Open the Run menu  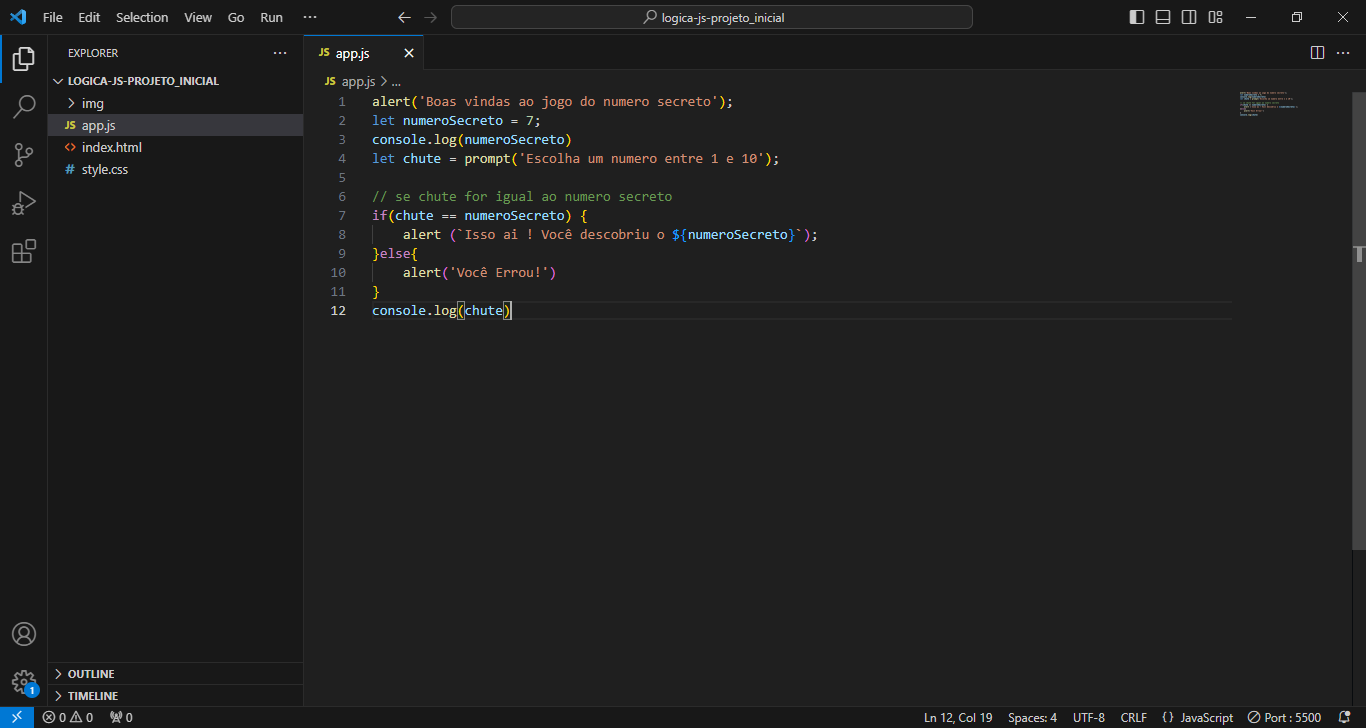tap(271, 17)
